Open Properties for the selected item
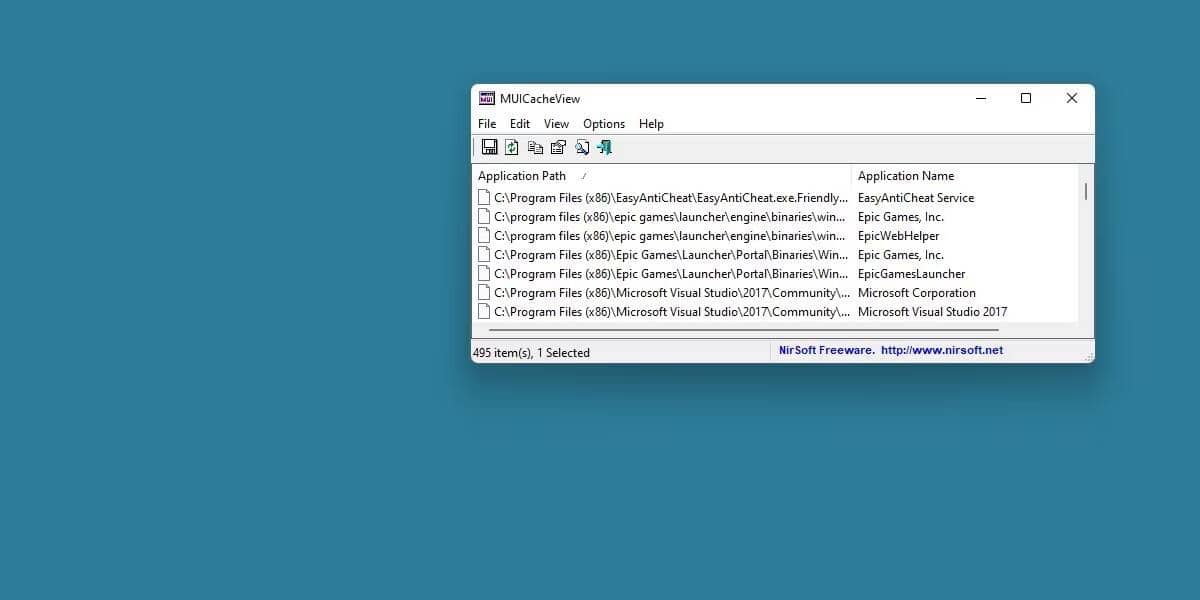The height and width of the screenshot is (600, 1200). [x=559, y=147]
